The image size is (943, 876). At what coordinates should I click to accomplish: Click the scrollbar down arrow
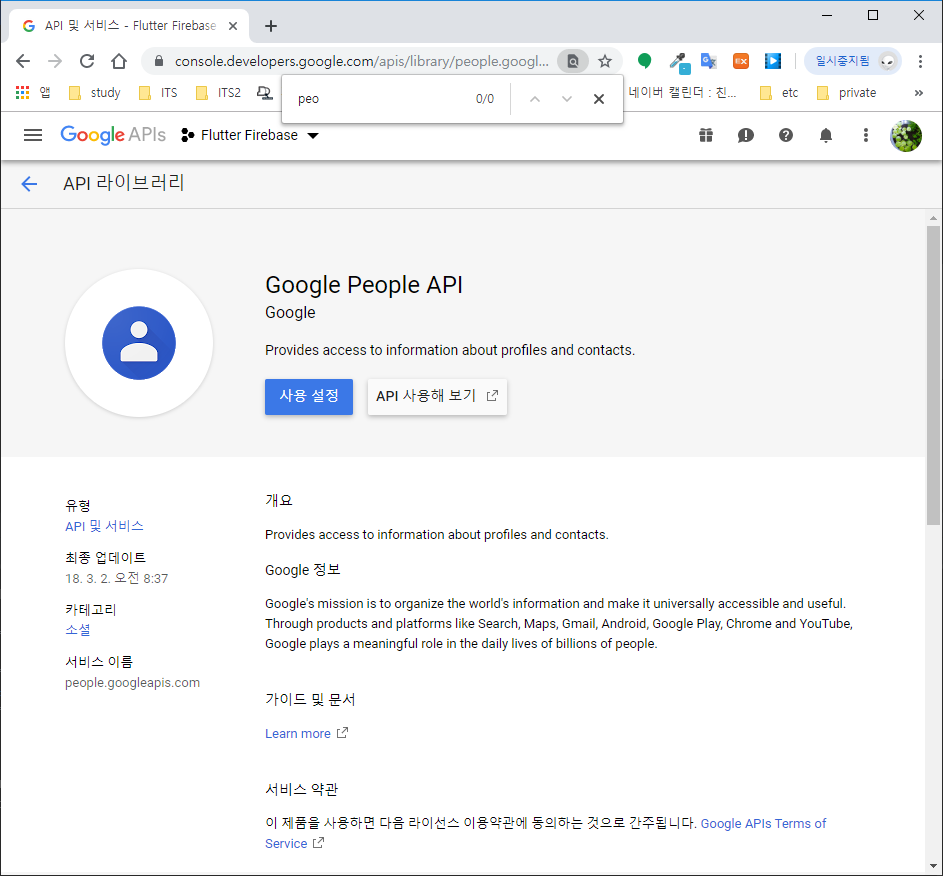coord(933,866)
